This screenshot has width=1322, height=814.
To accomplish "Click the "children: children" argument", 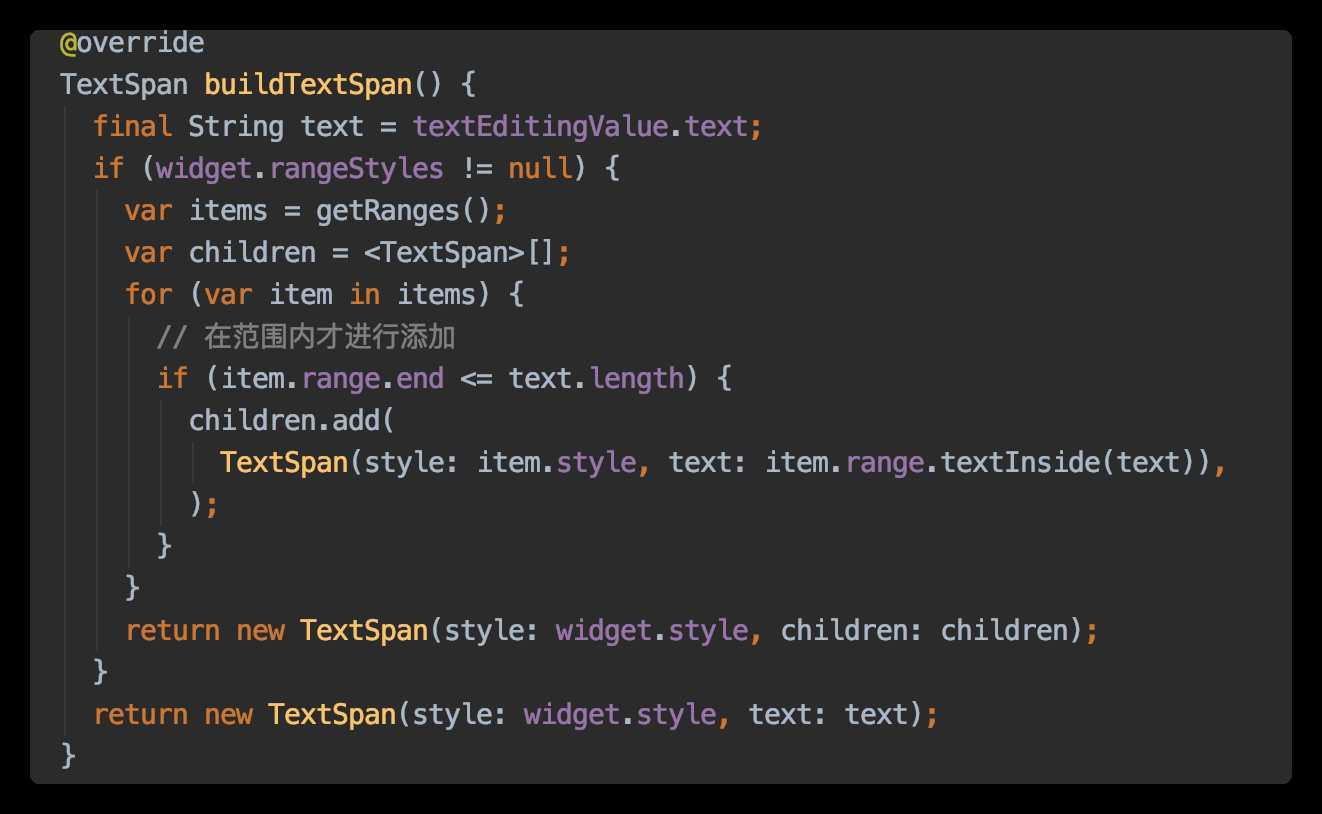I will (x=924, y=630).
